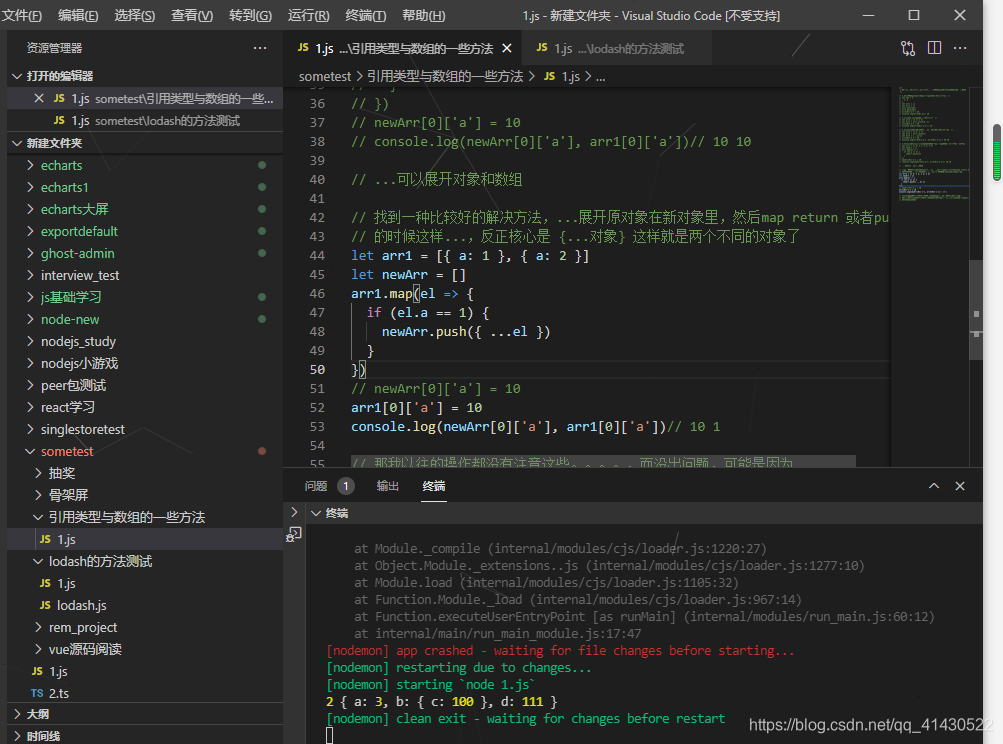The width and height of the screenshot is (1003, 744).
Task: Expand the js基础学习 folder
Action: coord(145,297)
